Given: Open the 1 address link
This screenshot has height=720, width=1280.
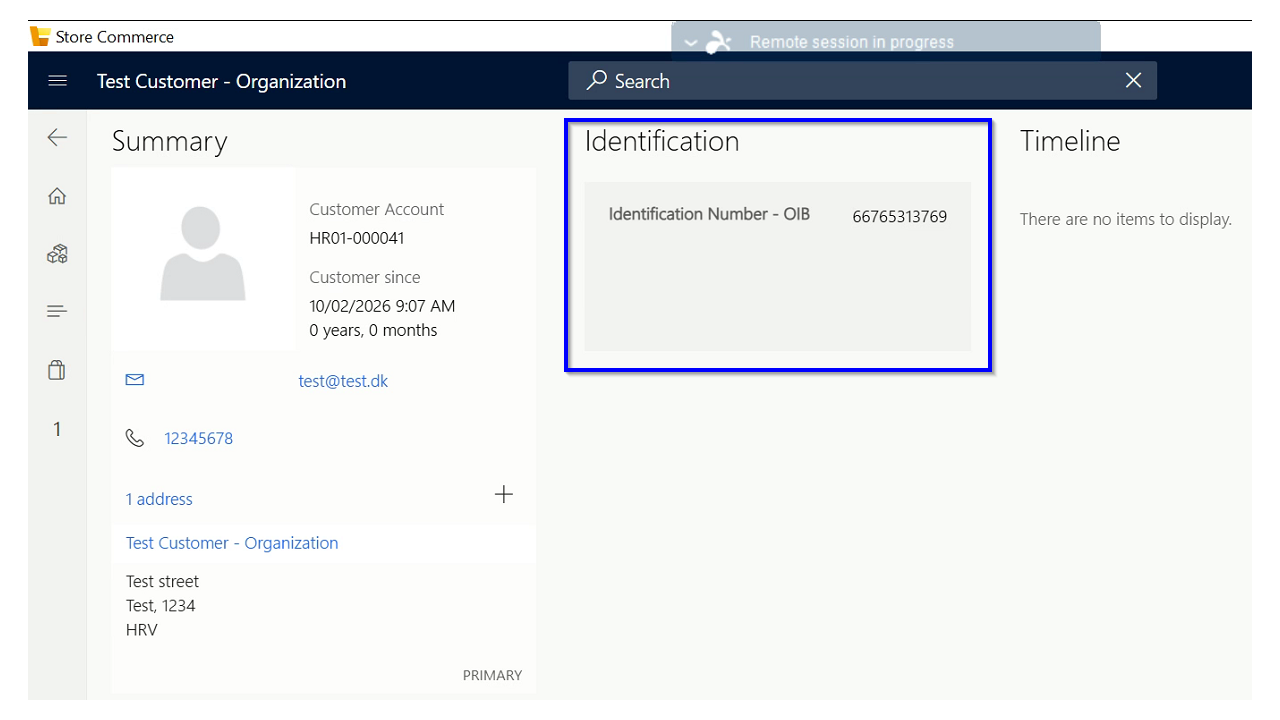Looking at the screenshot, I should point(159,499).
